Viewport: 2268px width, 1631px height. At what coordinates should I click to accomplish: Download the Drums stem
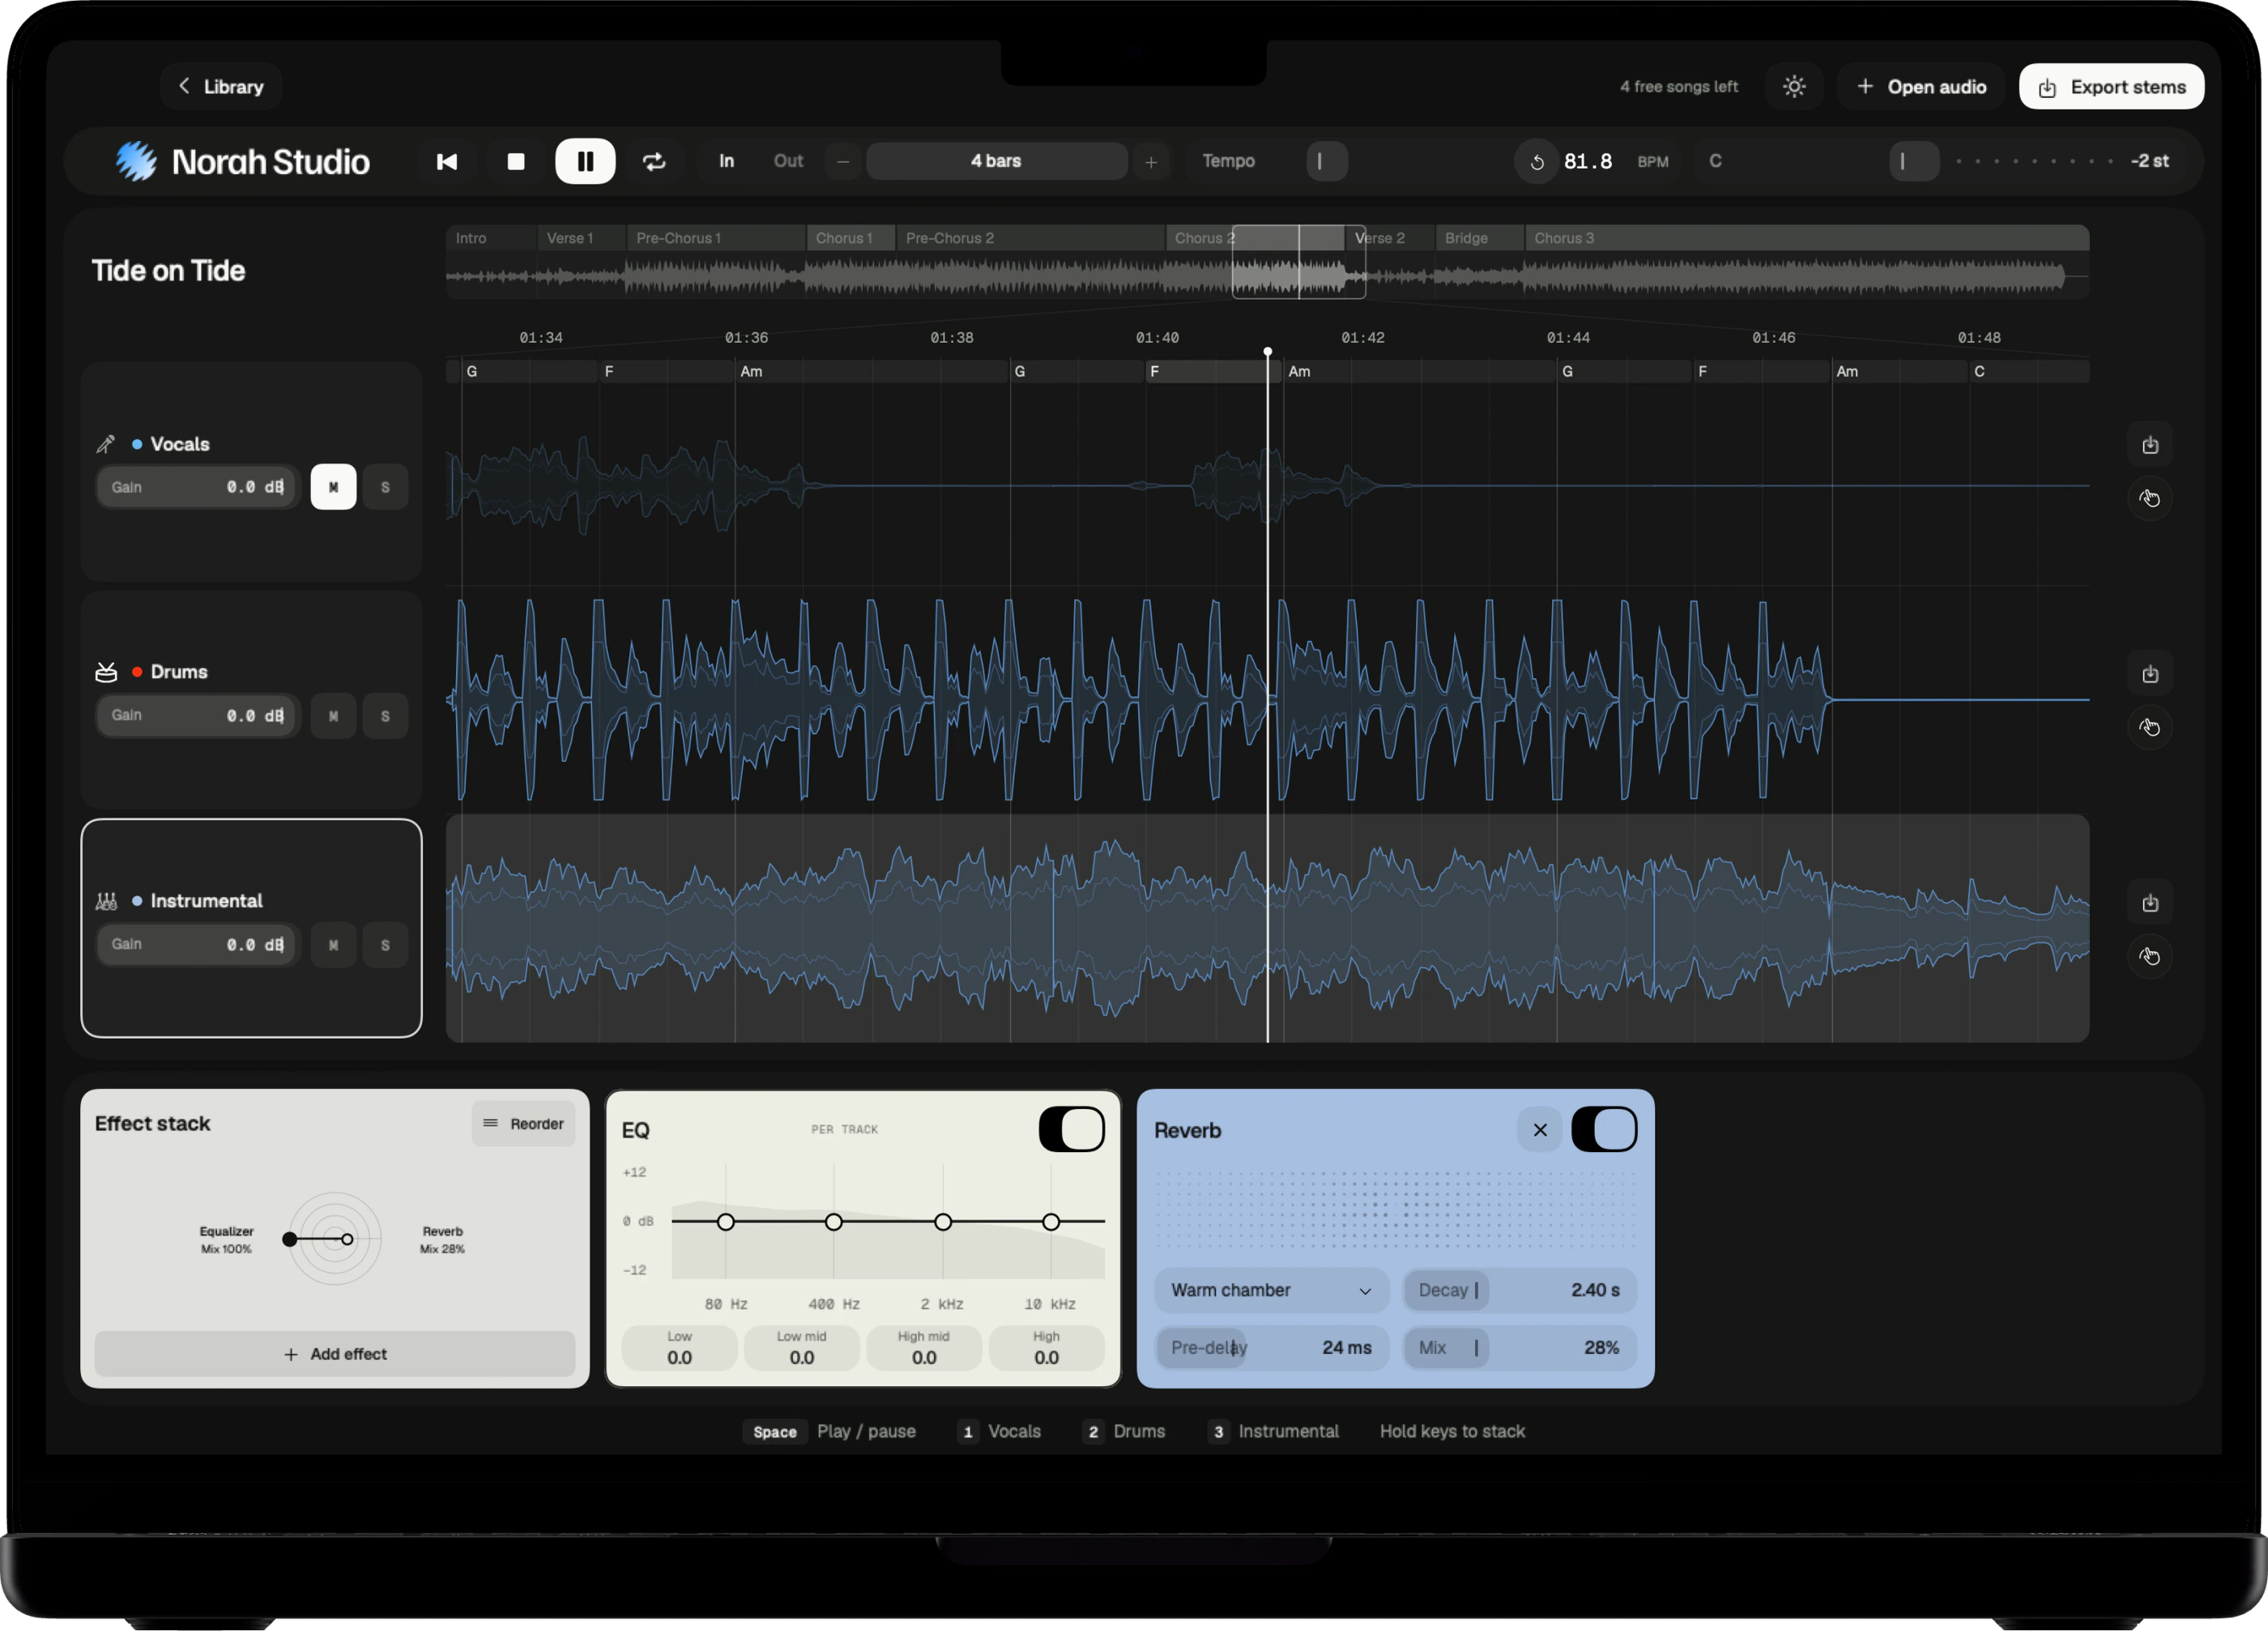(2150, 674)
